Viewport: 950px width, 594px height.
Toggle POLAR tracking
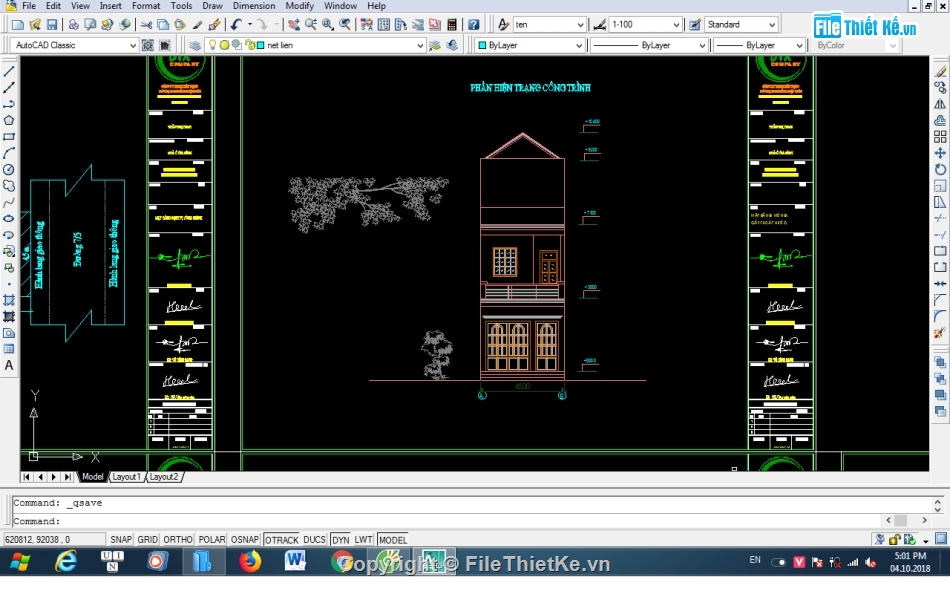coord(212,539)
